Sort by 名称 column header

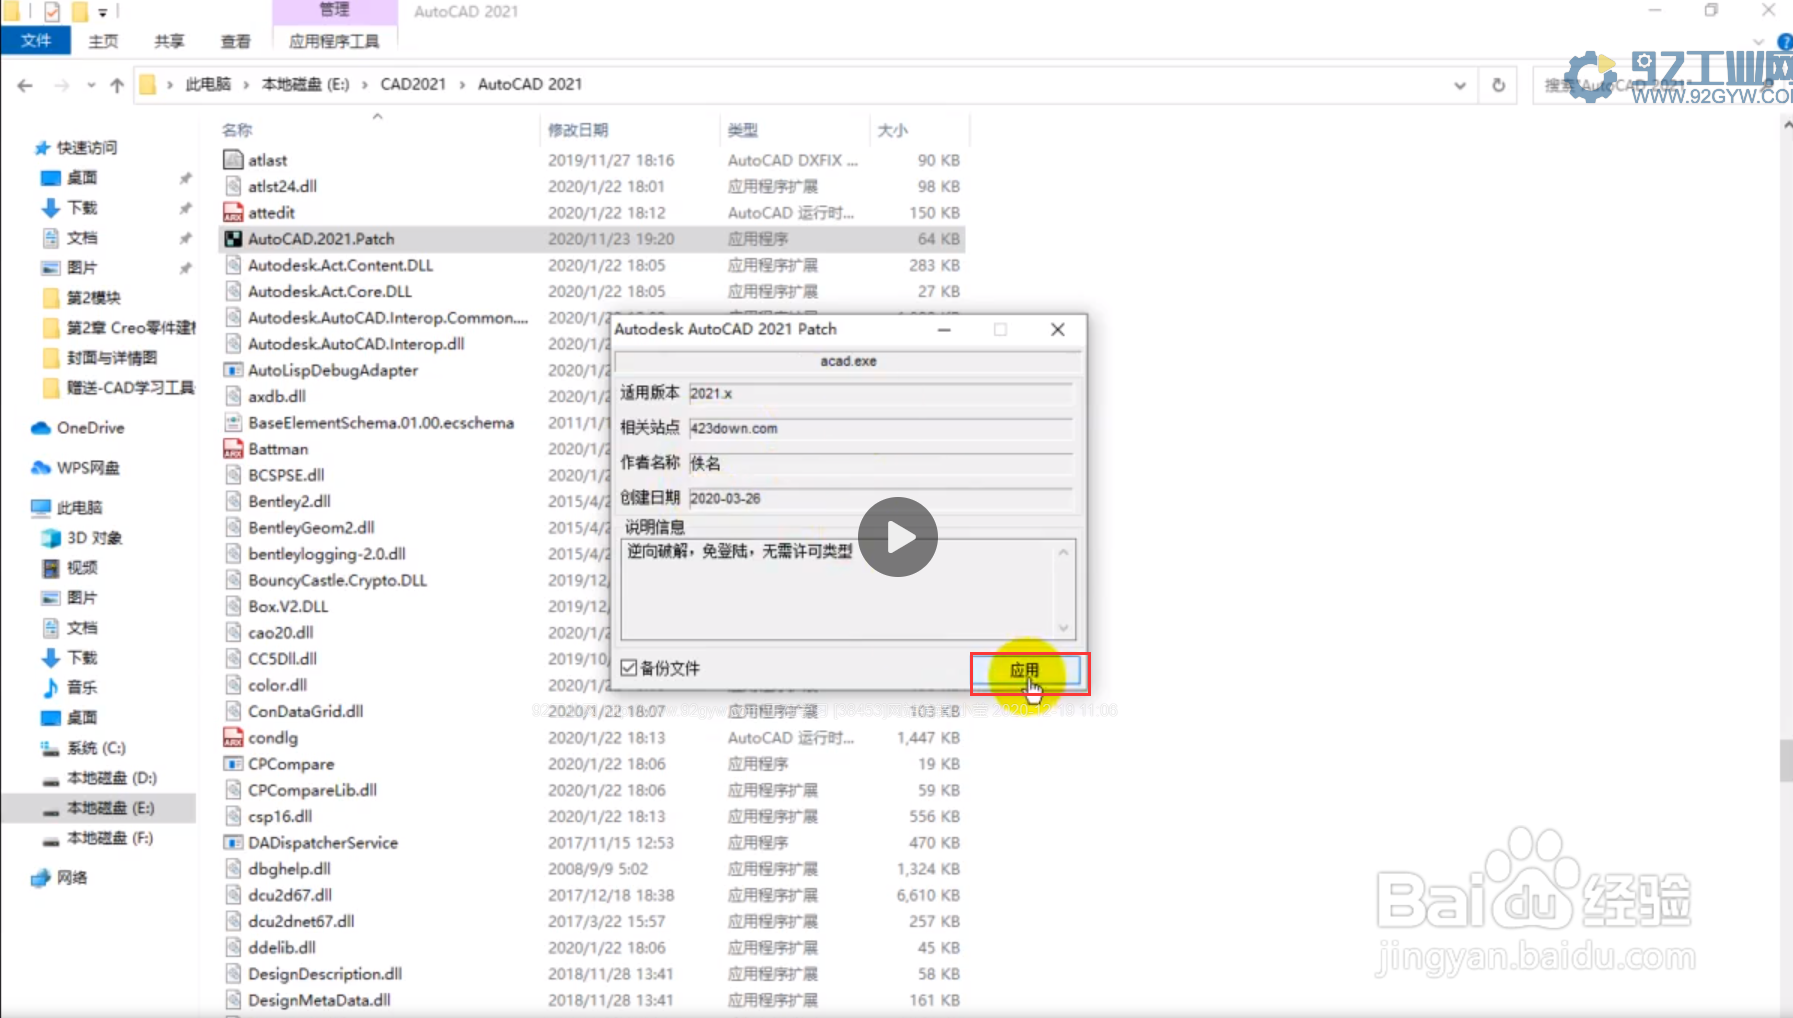click(x=237, y=130)
